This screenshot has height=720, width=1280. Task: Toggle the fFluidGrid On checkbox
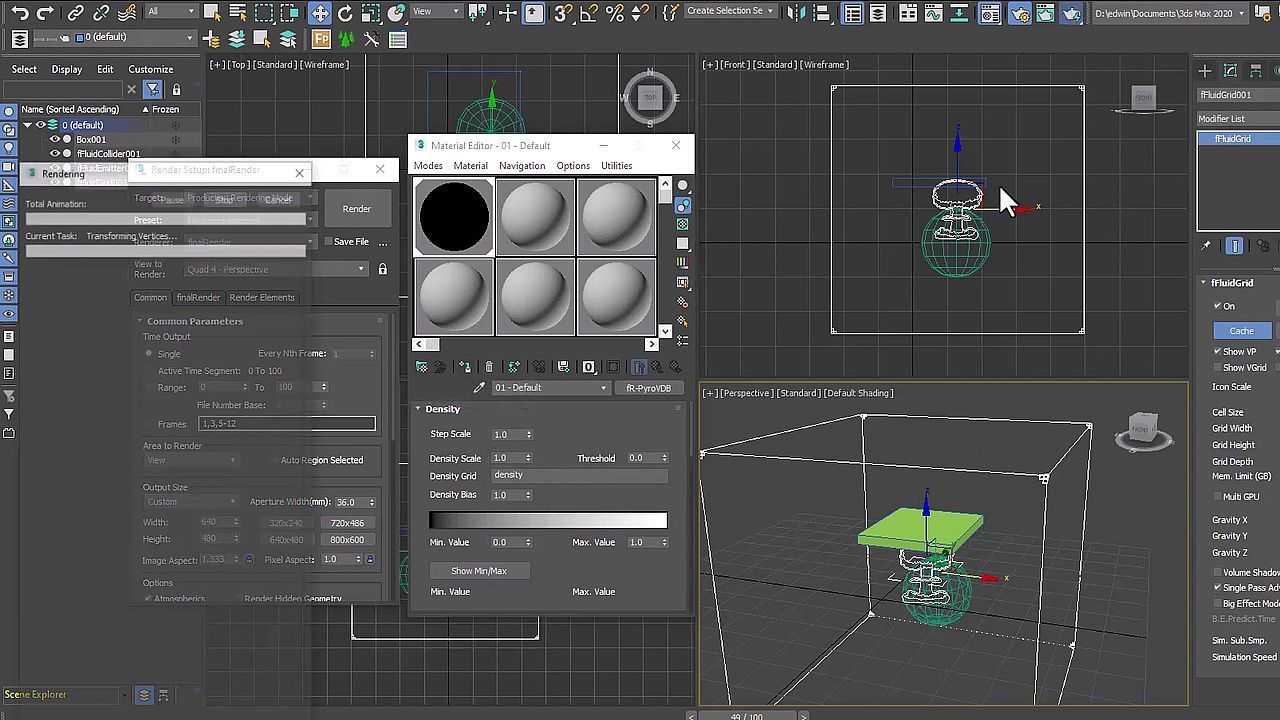1217,306
